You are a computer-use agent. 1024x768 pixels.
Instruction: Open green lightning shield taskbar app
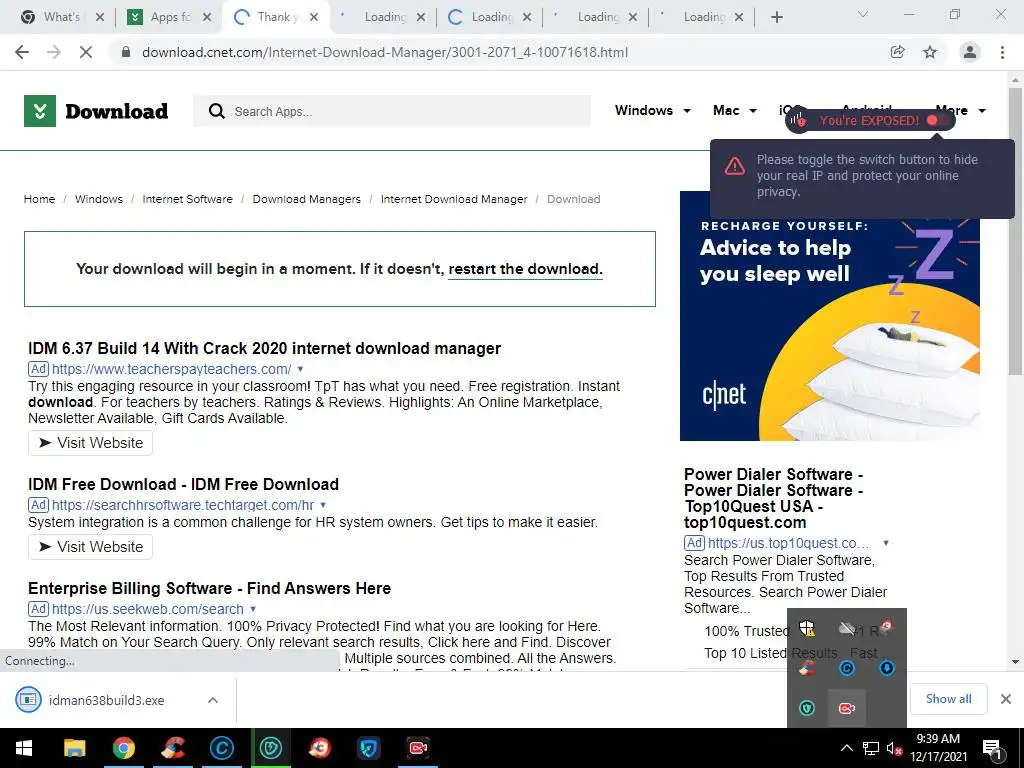pyautogui.click(x=270, y=748)
